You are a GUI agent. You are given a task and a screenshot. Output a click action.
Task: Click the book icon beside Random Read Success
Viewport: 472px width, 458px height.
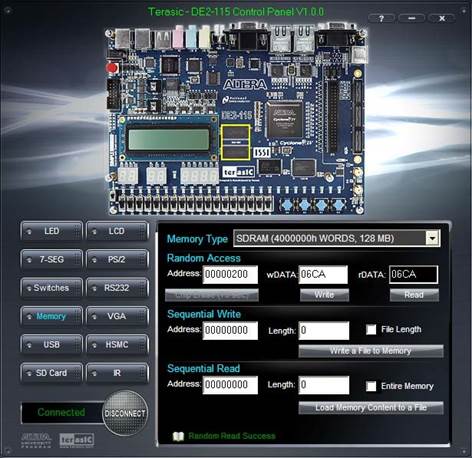179,436
